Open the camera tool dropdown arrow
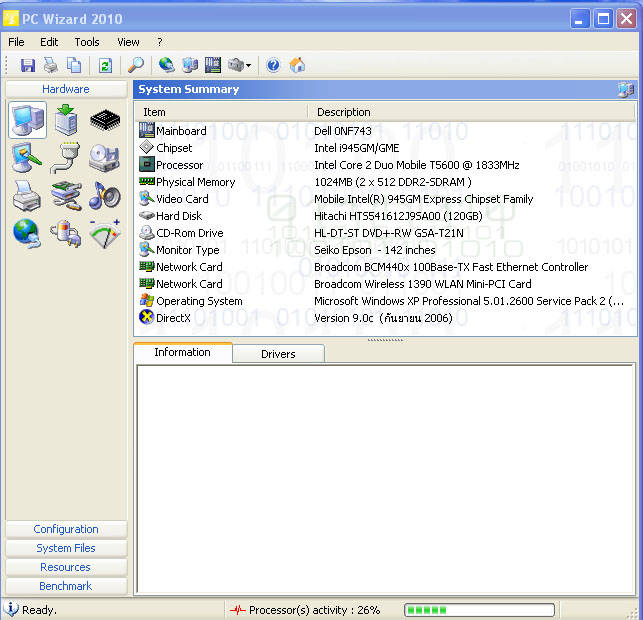This screenshot has width=643, height=620. [x=248, y=66]
